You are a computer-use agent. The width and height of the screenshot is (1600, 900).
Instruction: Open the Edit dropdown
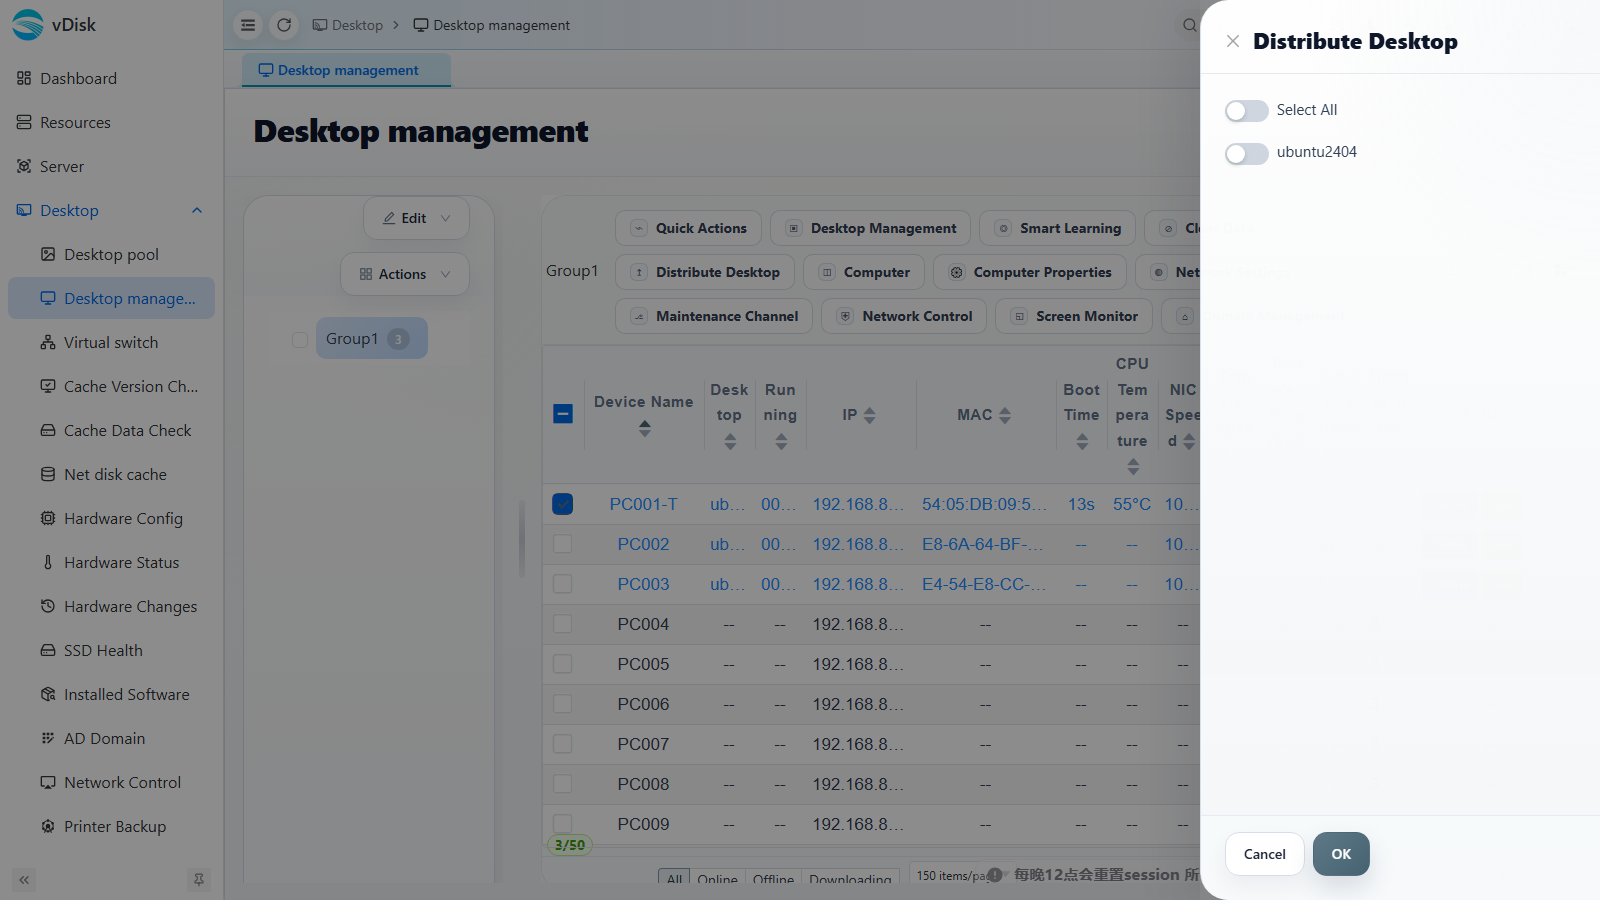pyautogui.click(x=416, y=218)
